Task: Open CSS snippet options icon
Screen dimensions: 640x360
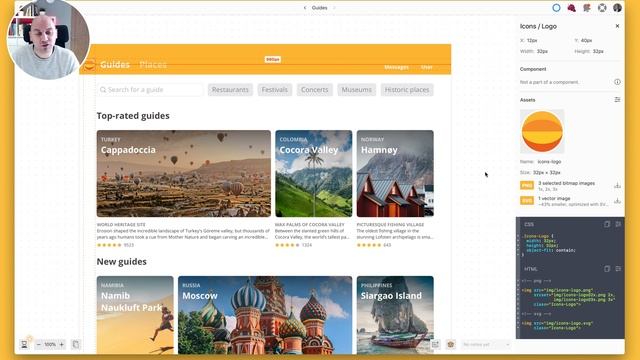Action: point(618,224)
